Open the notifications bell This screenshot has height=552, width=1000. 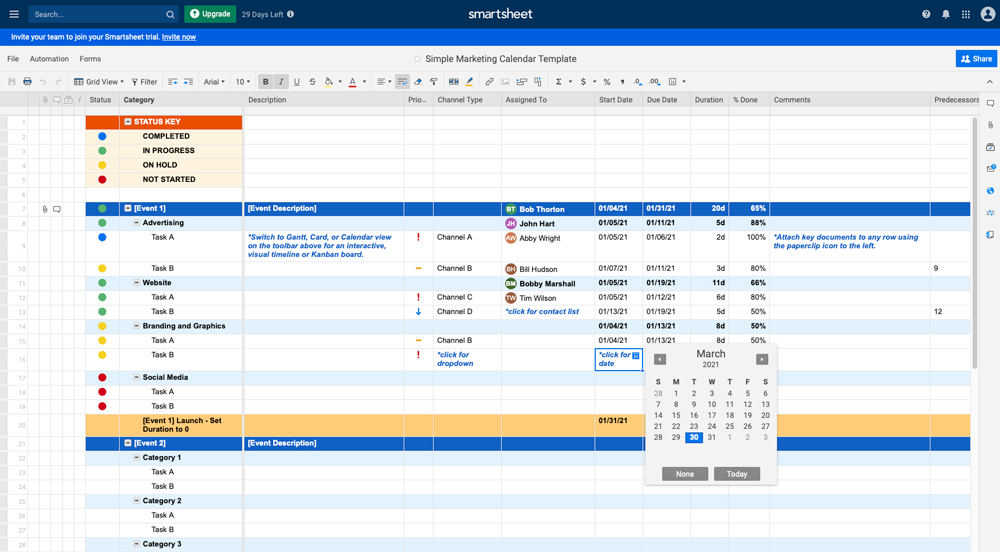point(946,14)
